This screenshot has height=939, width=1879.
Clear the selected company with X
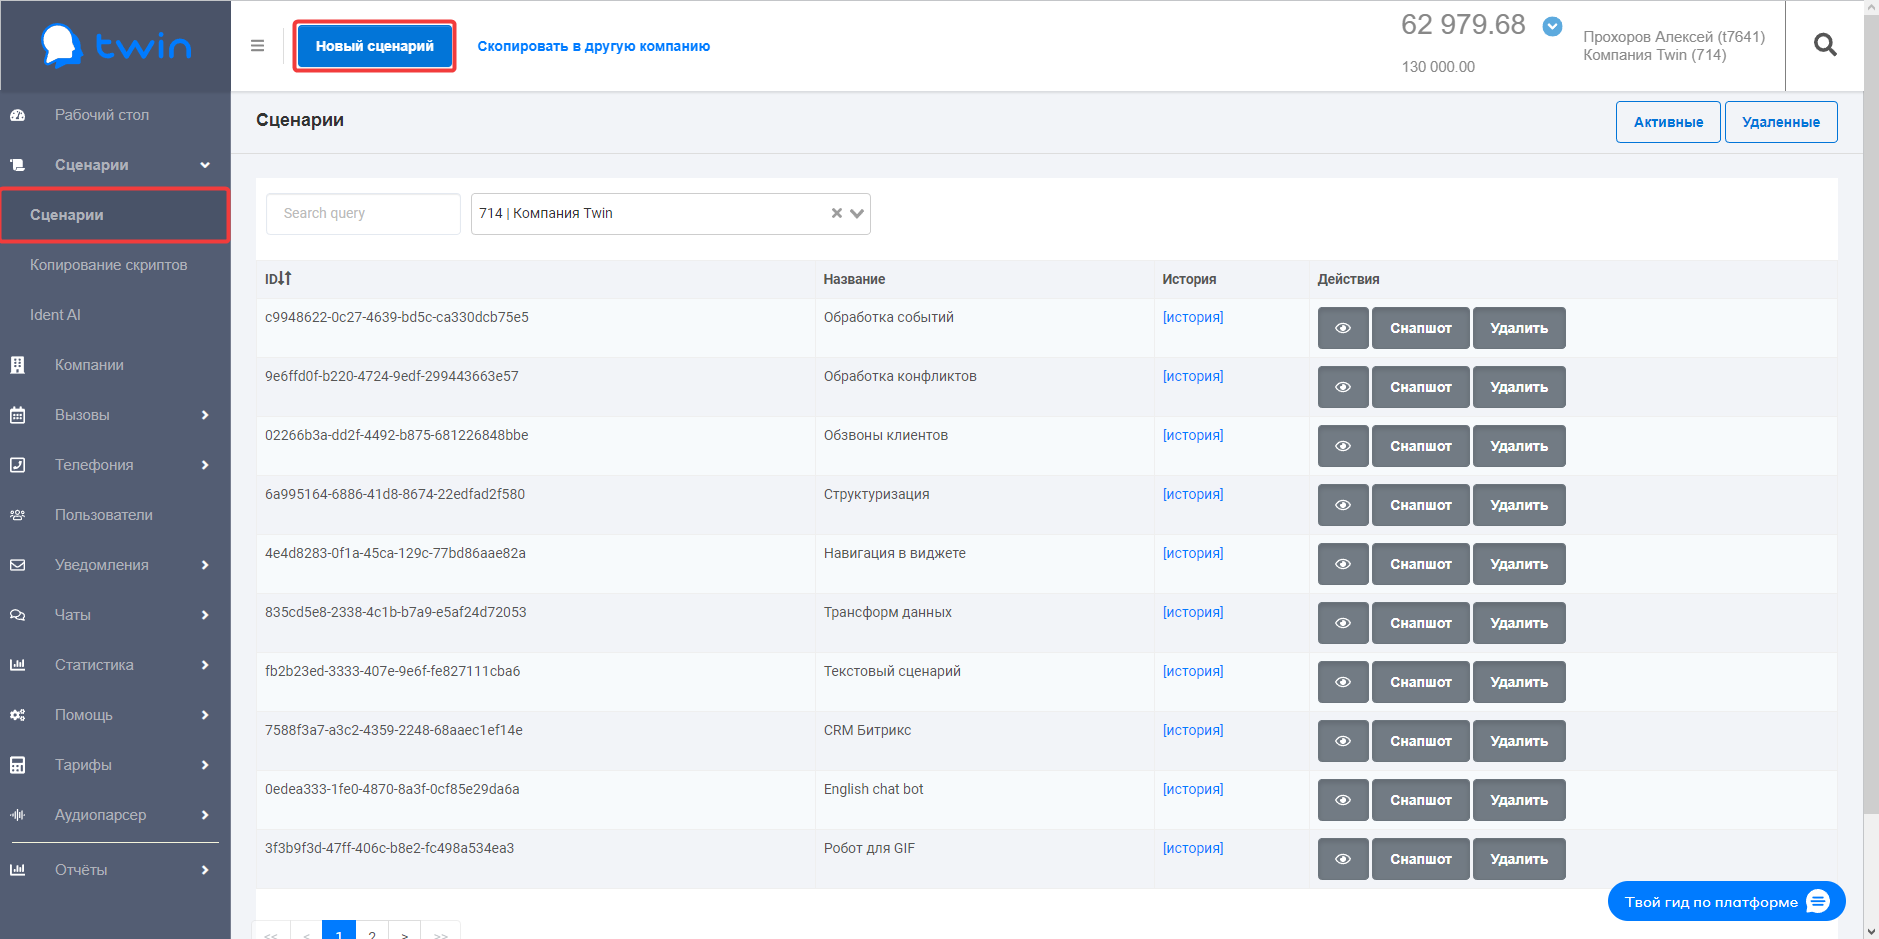click(836, 214)
